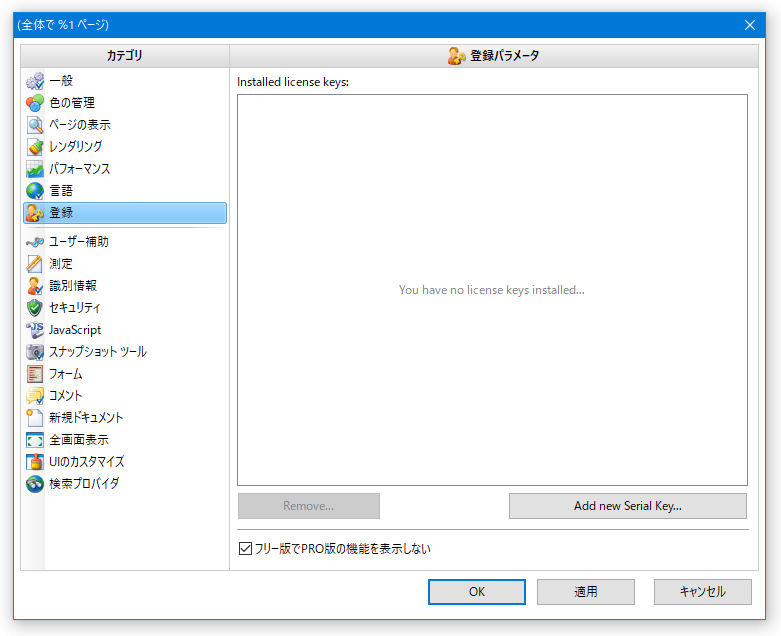Click the chart icon for パフォーマンス
This screenshot has width=781, height=636.
[x=35, y=168]
